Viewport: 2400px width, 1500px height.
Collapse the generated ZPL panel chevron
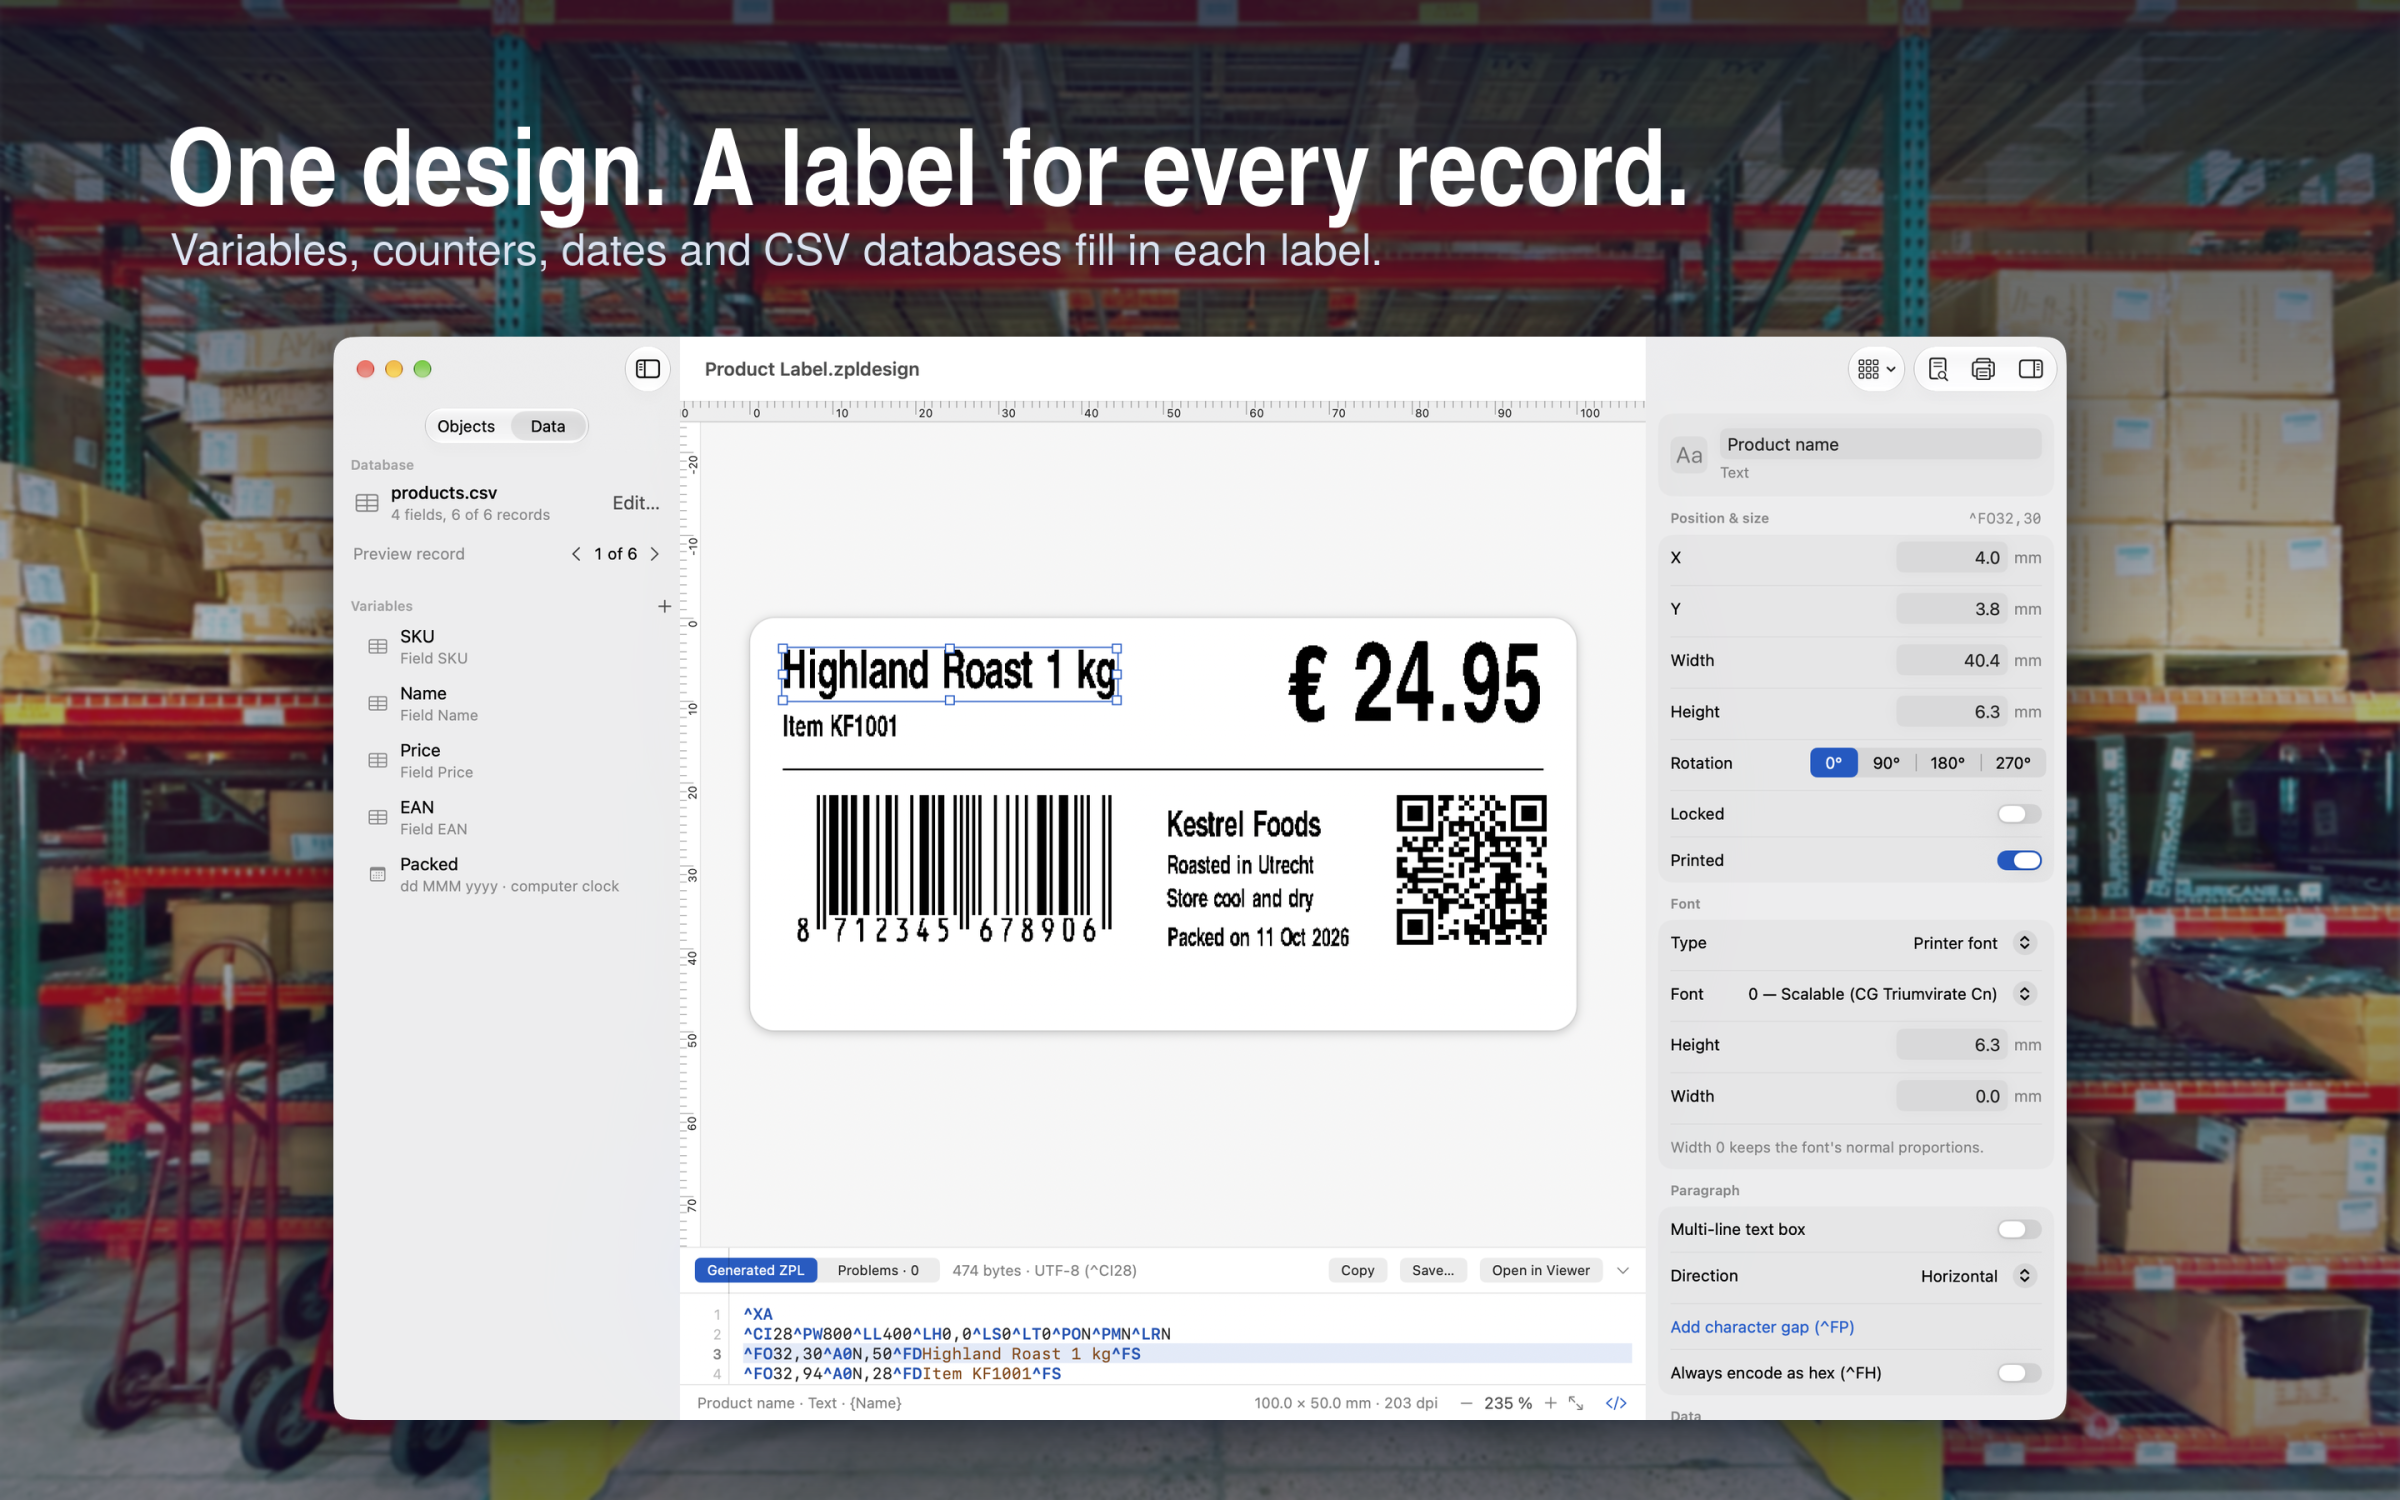[x=1623, y=1271]
